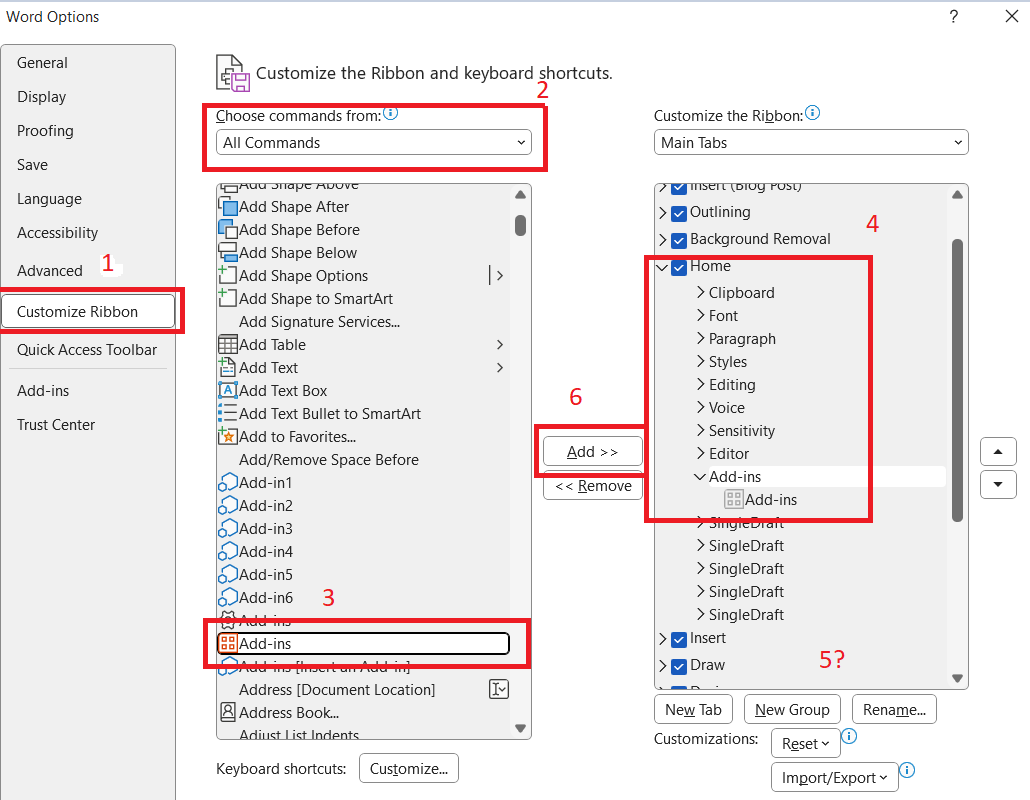Click the Add Text Box icon
The height and width of the screenshot is (800, 1030).
[228, 390]
